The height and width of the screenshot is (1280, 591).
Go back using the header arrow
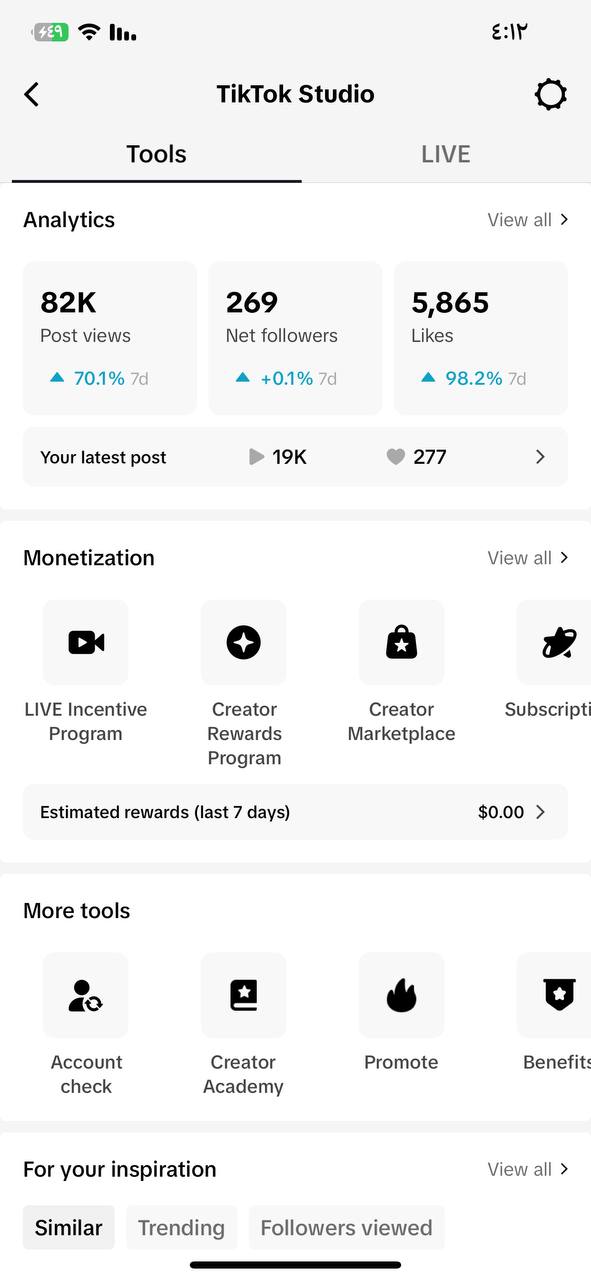pyautogui.click(x=32, y=95)
